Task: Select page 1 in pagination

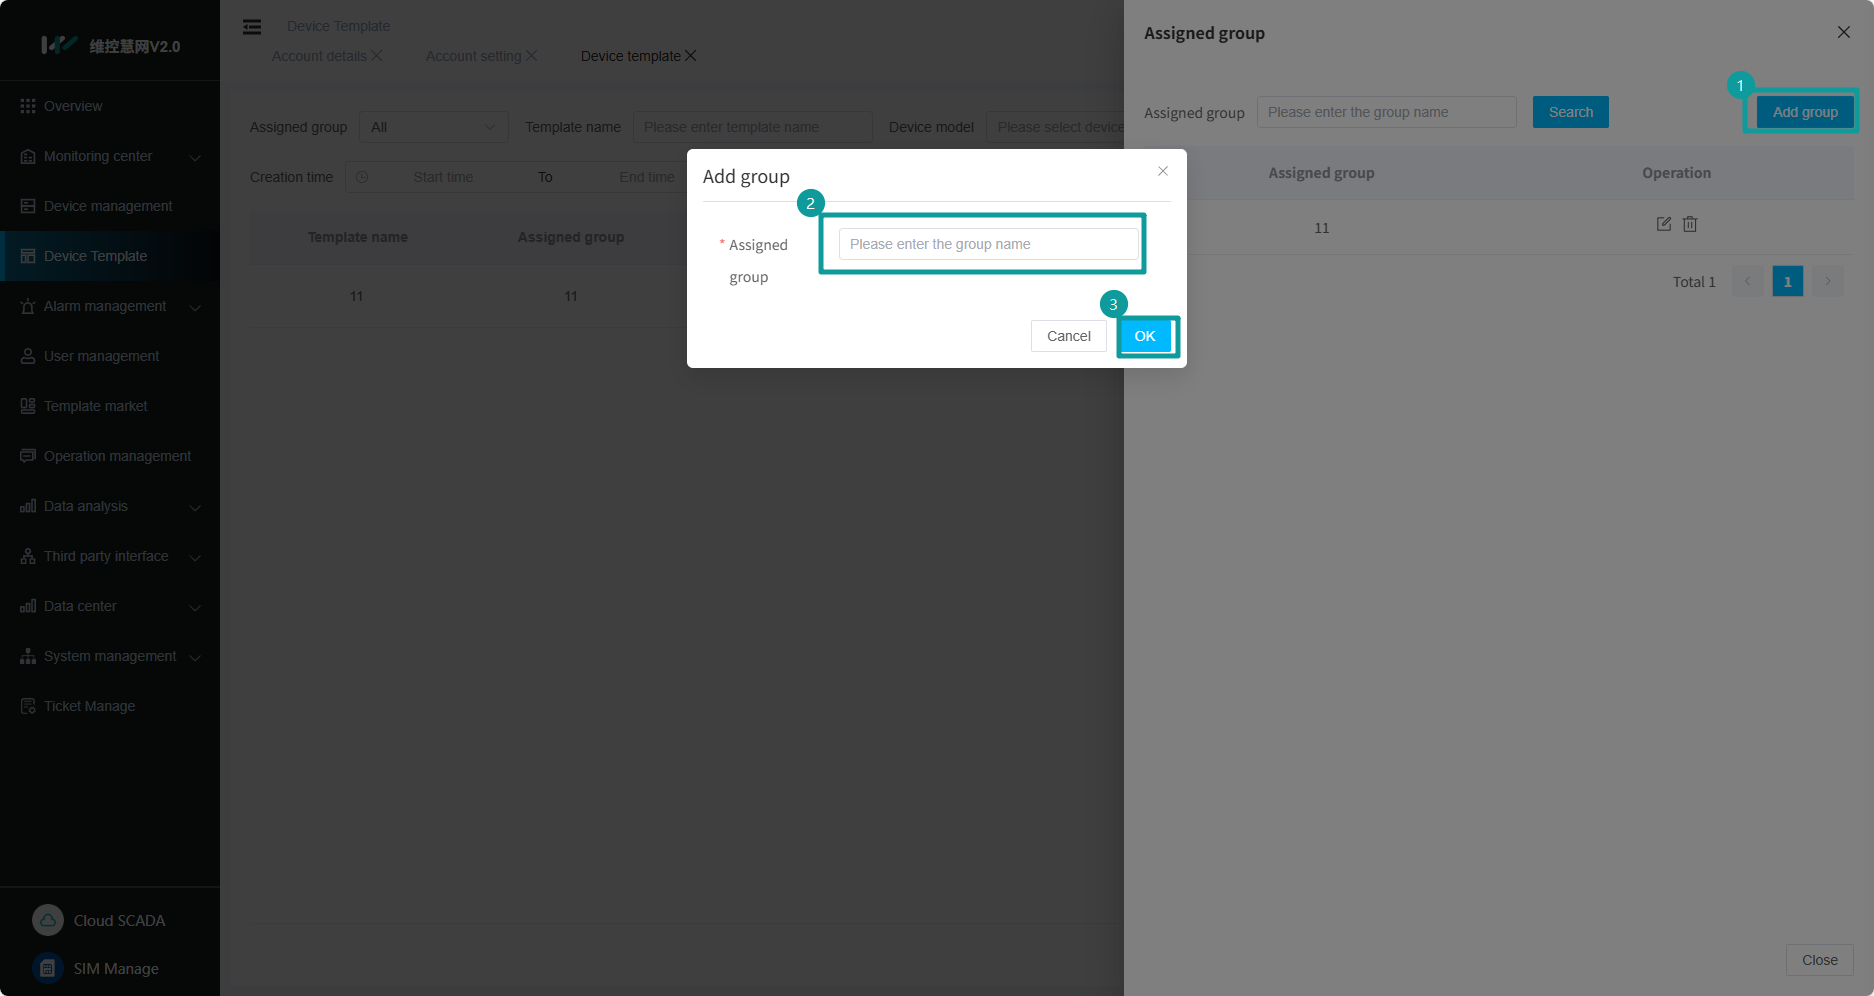Action: pos(1787,281)
